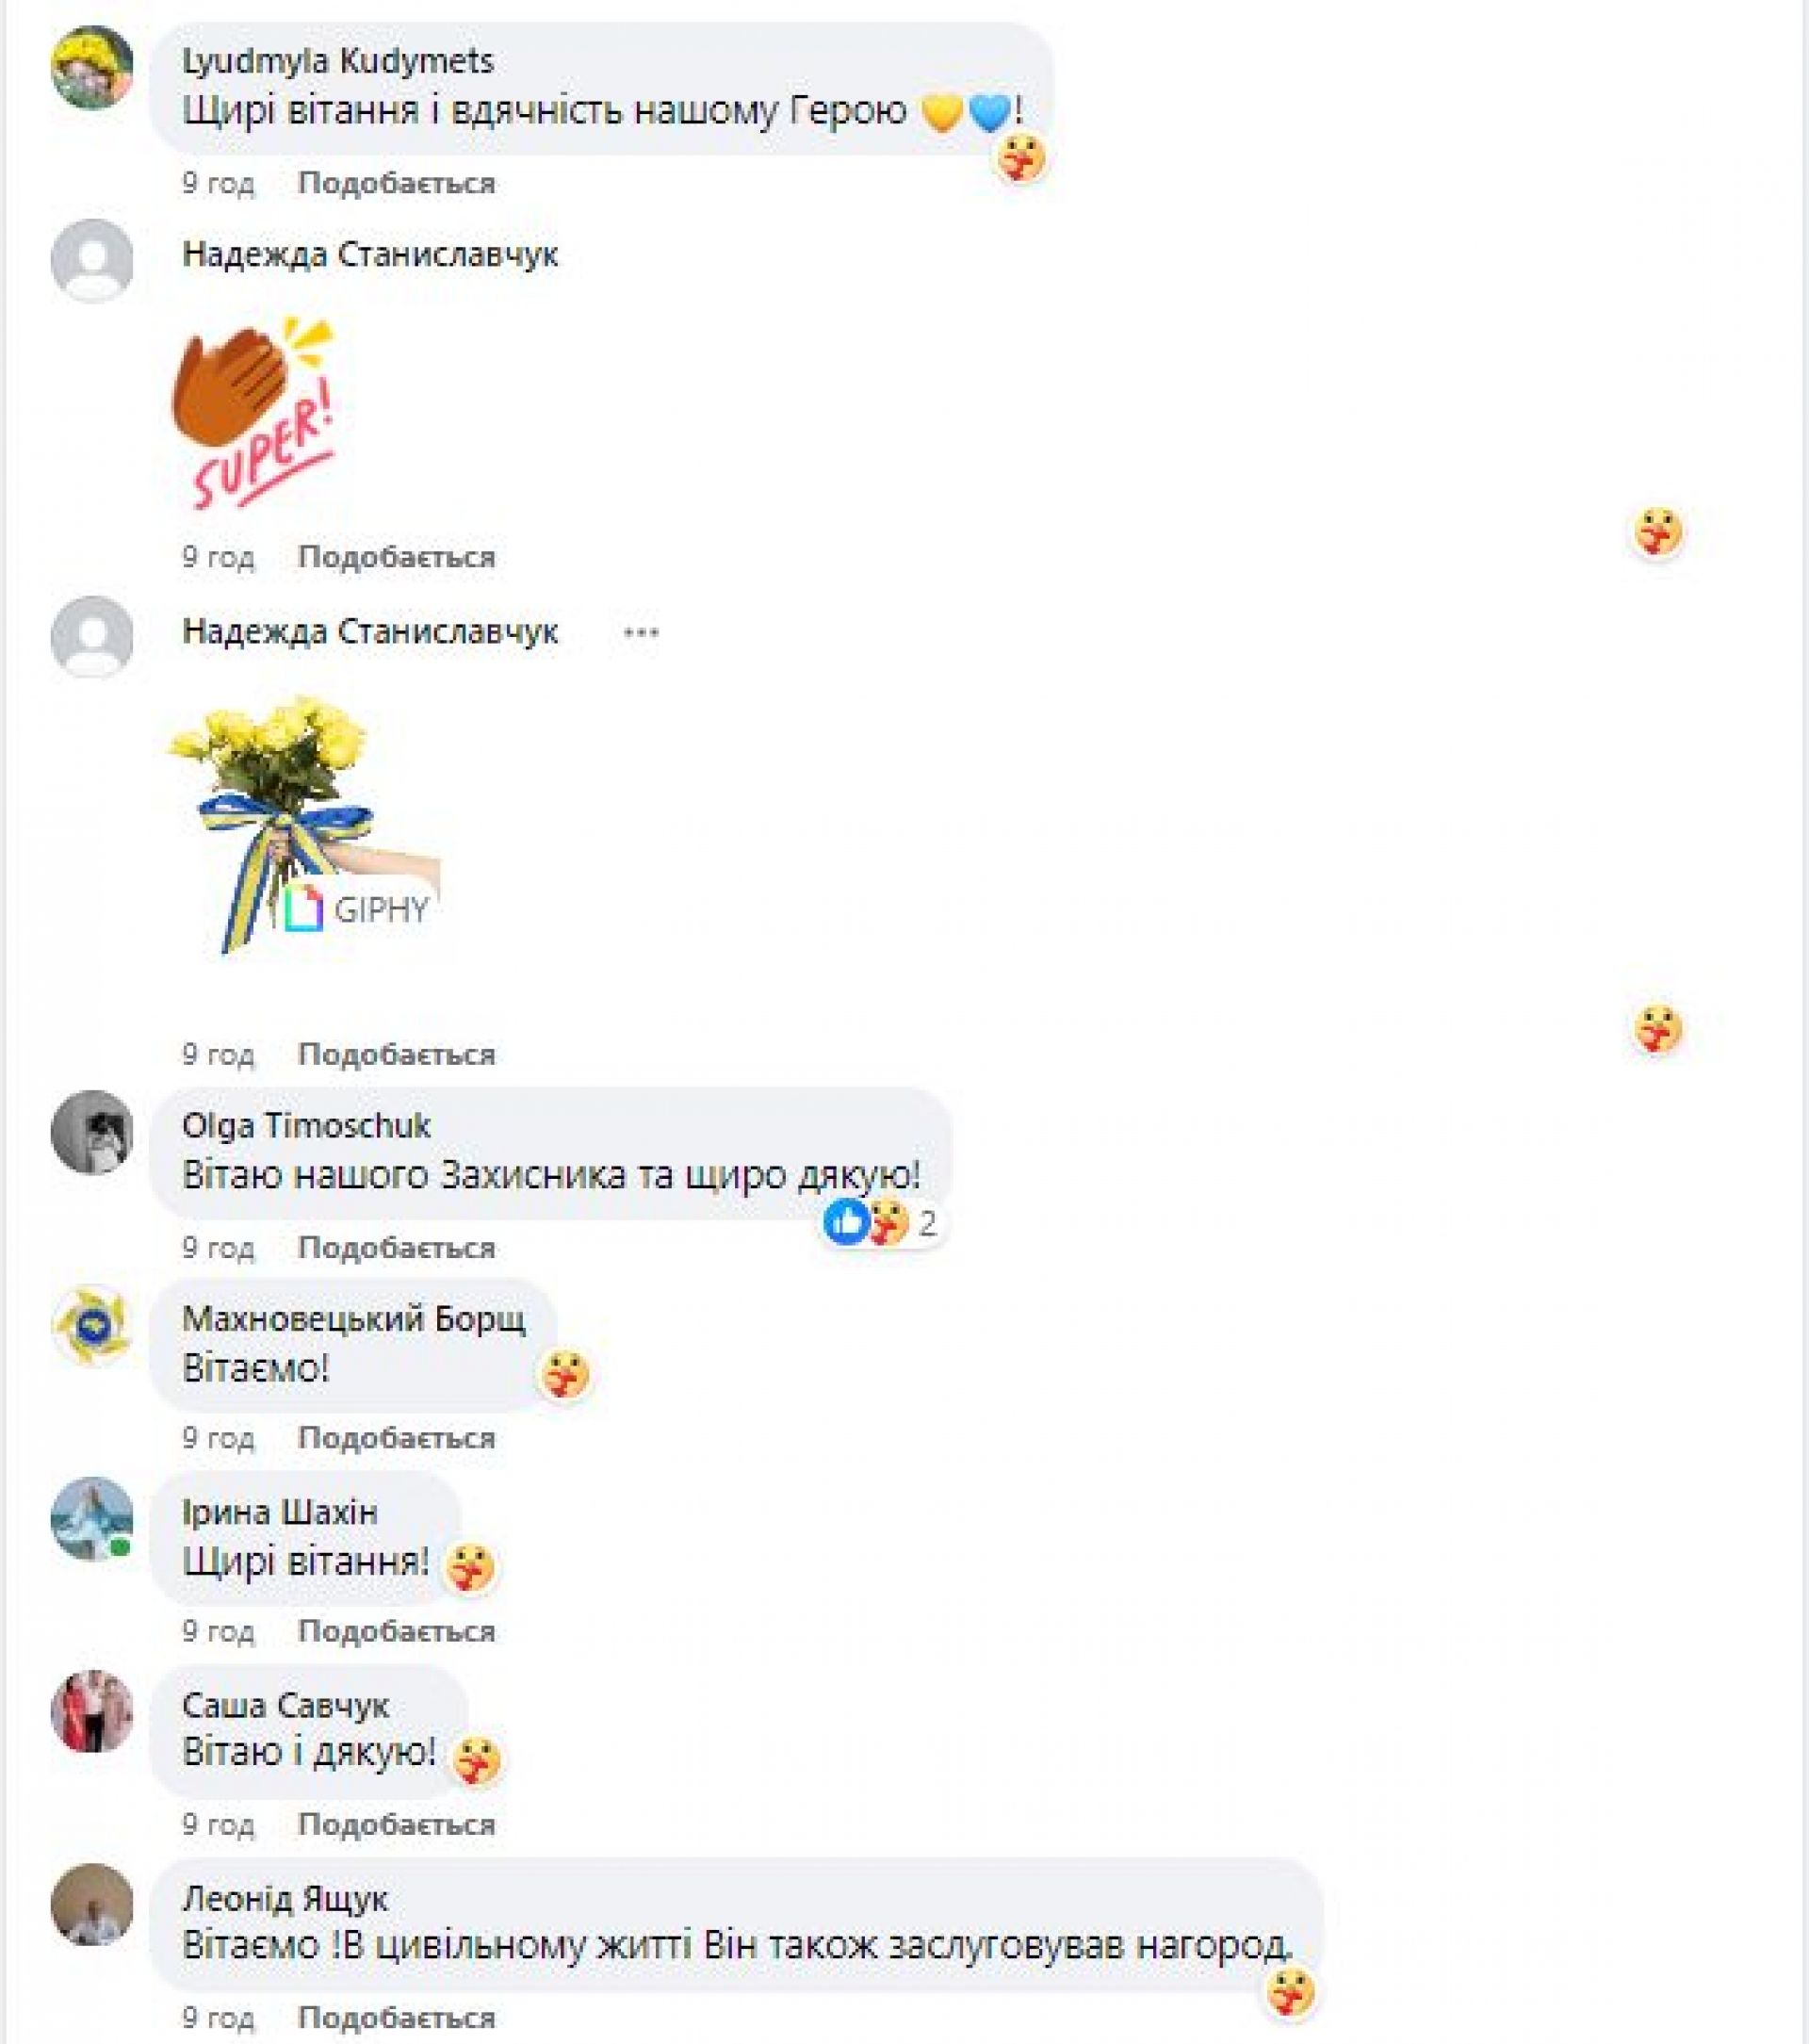Open the blue like reaction on Olga Timoschuk's comment
Viewport: 1809px width, 2044px height.
tap(846, 1221)
